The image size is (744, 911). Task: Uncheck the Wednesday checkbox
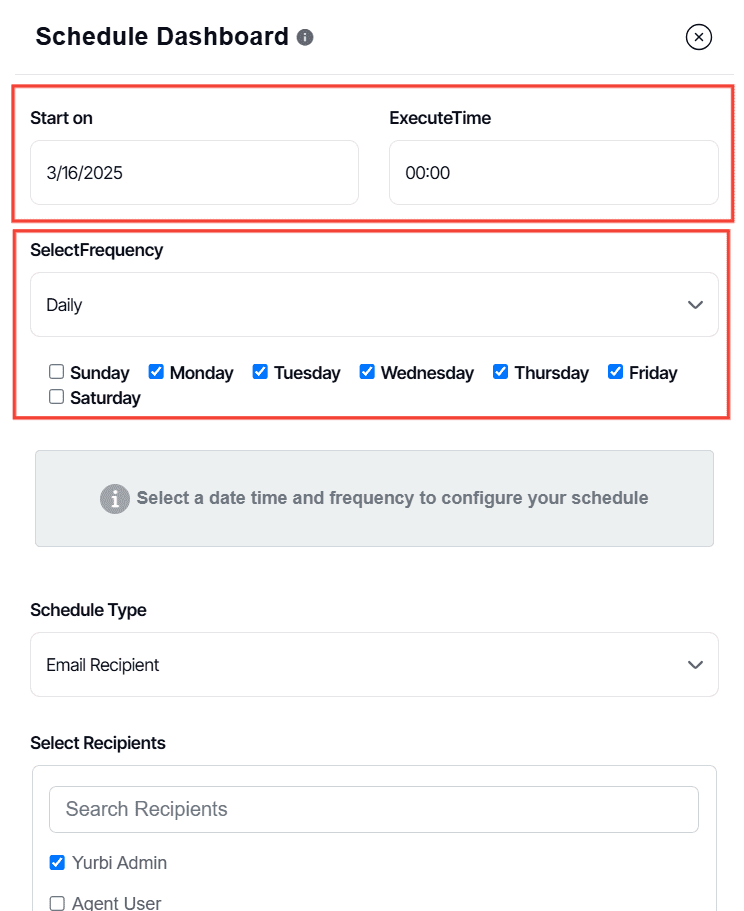(367, 371)
